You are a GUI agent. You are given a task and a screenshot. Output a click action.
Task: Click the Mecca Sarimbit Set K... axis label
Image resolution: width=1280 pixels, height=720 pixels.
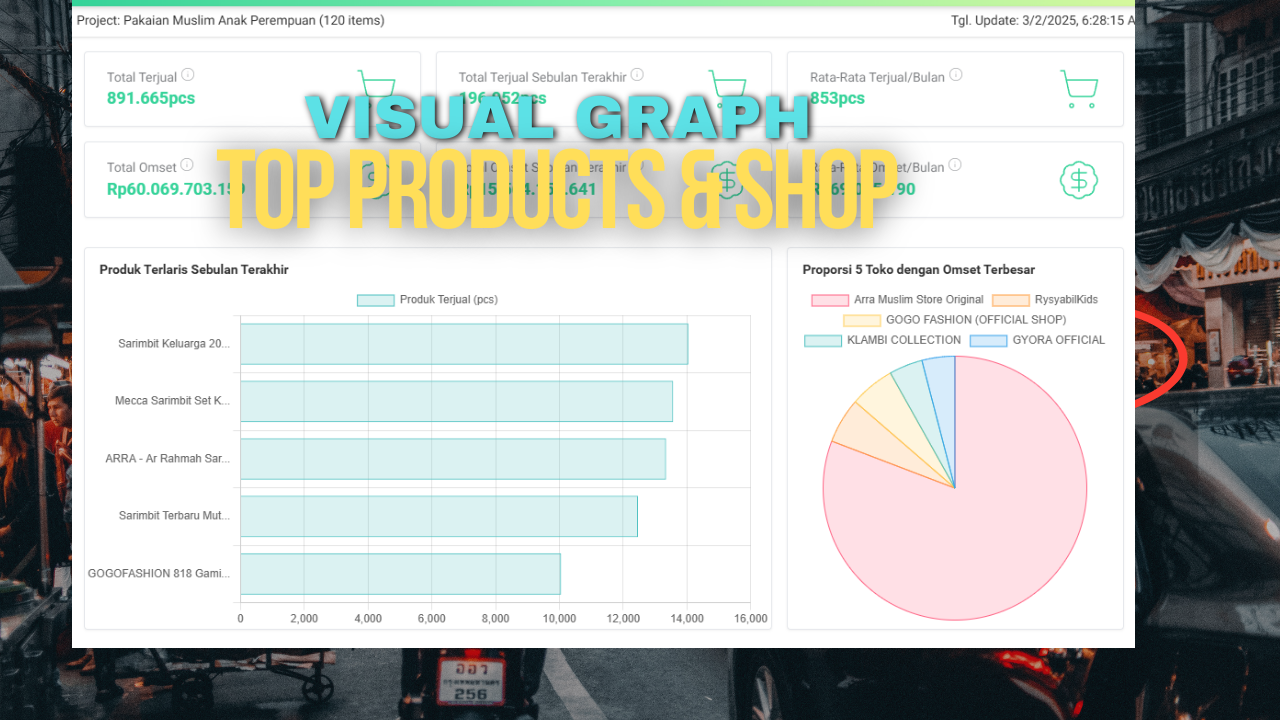[172, 401]
